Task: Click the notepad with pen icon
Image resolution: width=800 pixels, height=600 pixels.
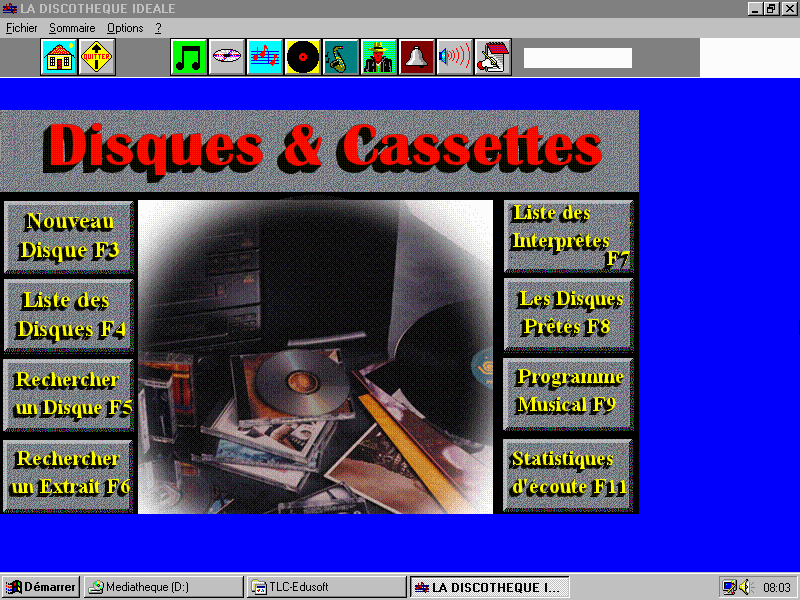Action: tap(493, 58)
